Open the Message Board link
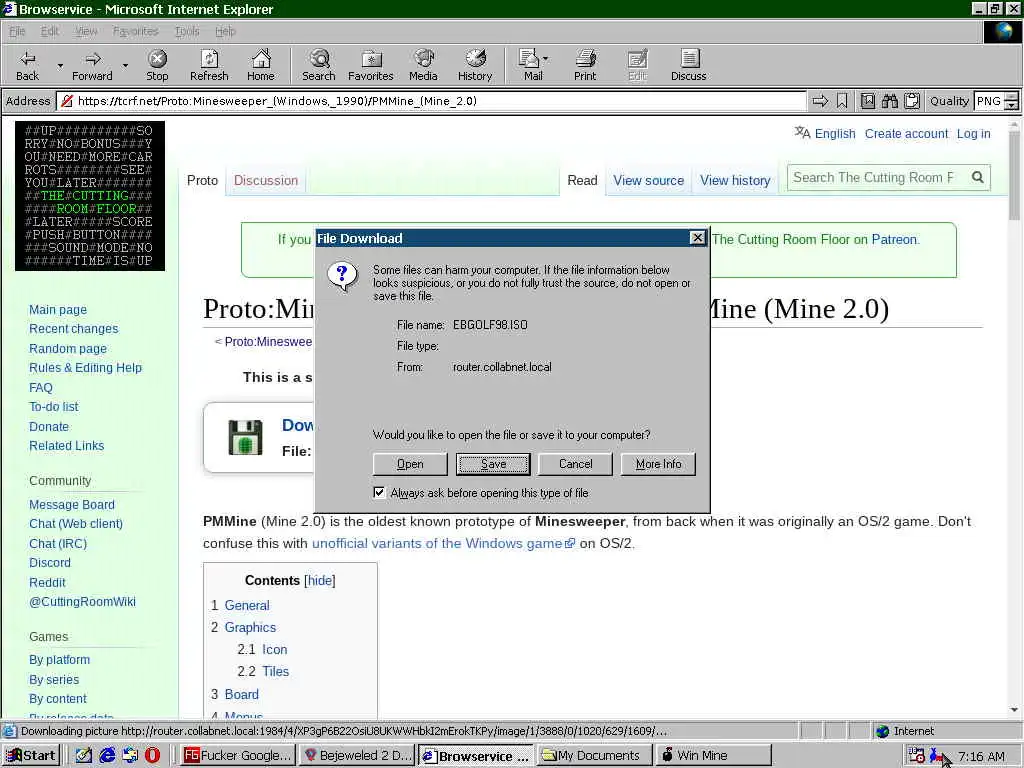Screen dimensions: 1024x768 click(x=72, y=504)
